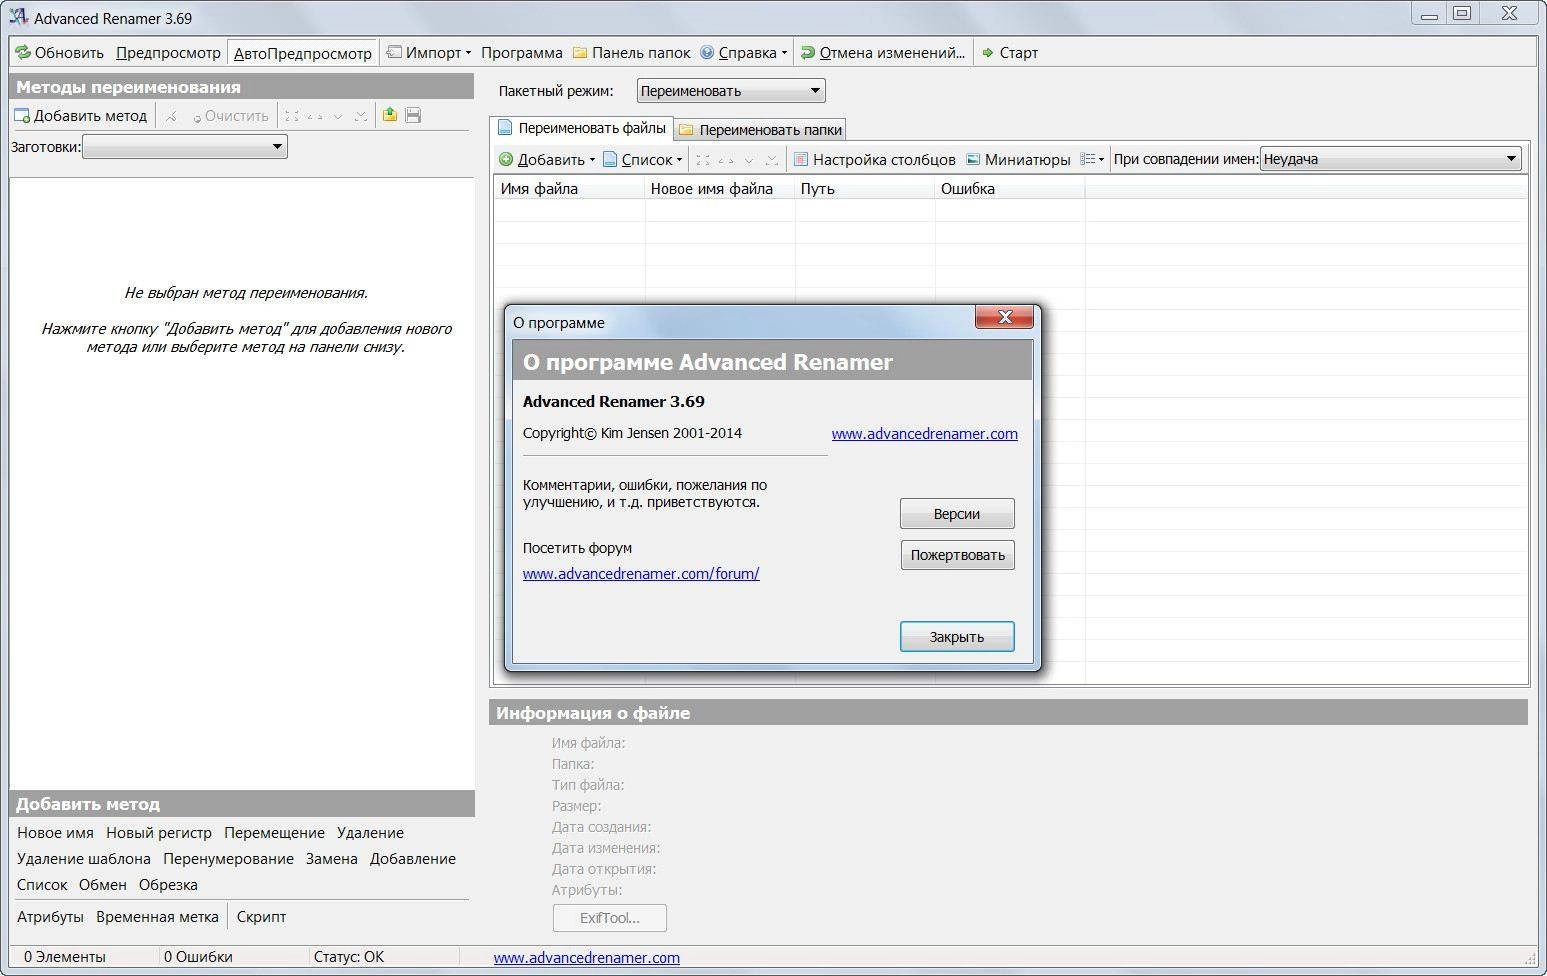The image size is (1547, 976).
Task: Add the Временная метка method
Action: (157, 917)
